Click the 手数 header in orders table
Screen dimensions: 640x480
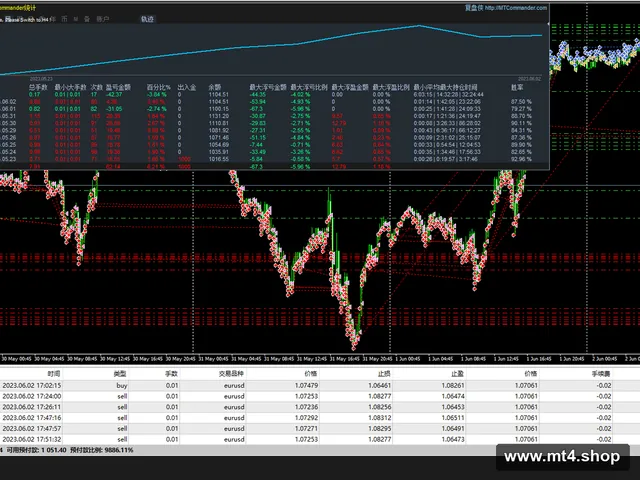pos(171,373)
